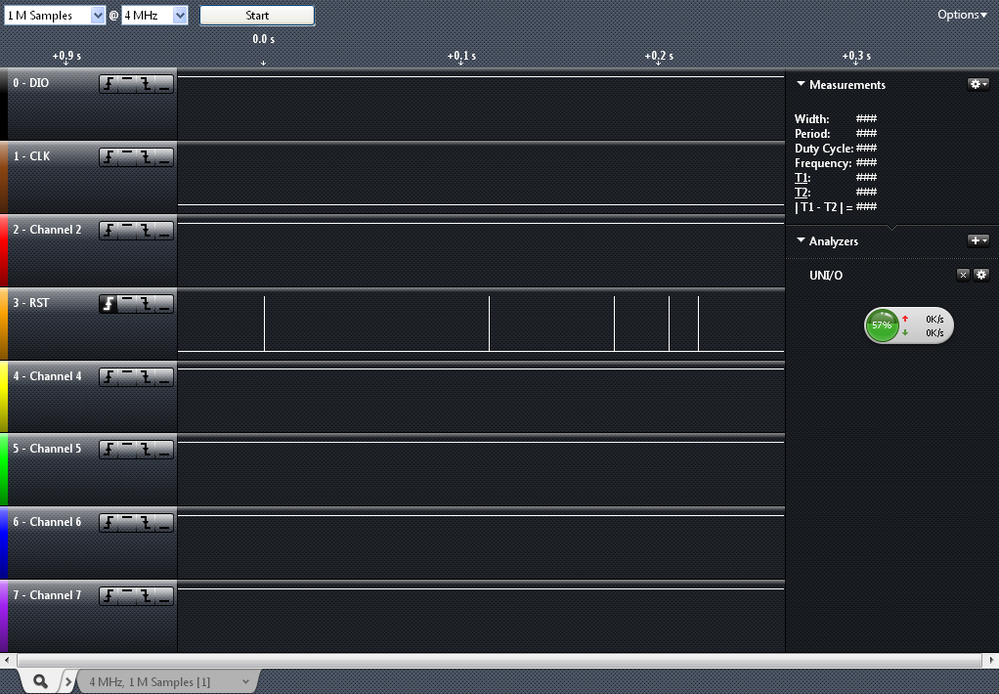The width and height of the screenshot is (999, 694).
Task: Open the Add Analyzer plus button
Action: click(x=978, y=240)
